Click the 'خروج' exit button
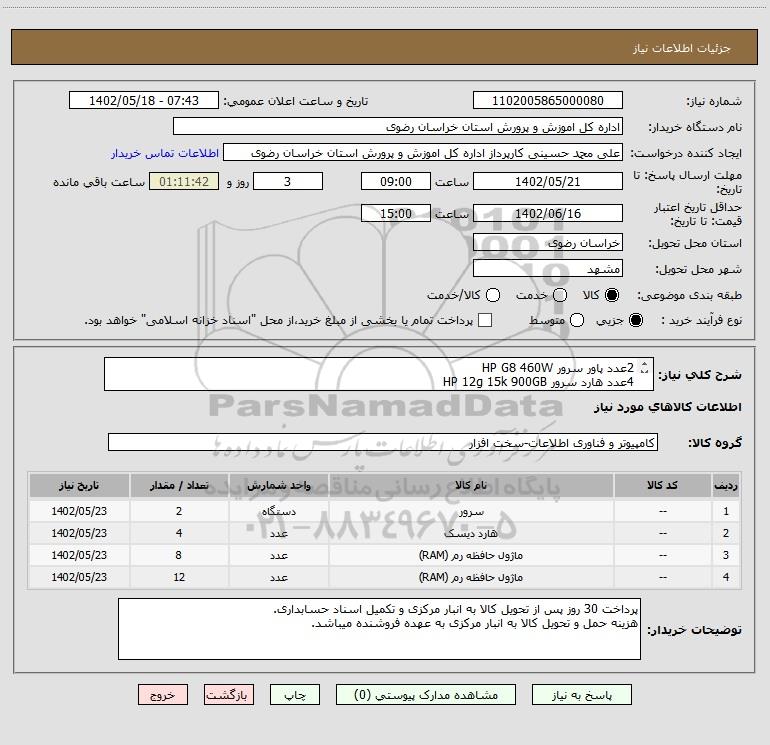Screen dimensions: 770x745 click(x=163, y=695)
